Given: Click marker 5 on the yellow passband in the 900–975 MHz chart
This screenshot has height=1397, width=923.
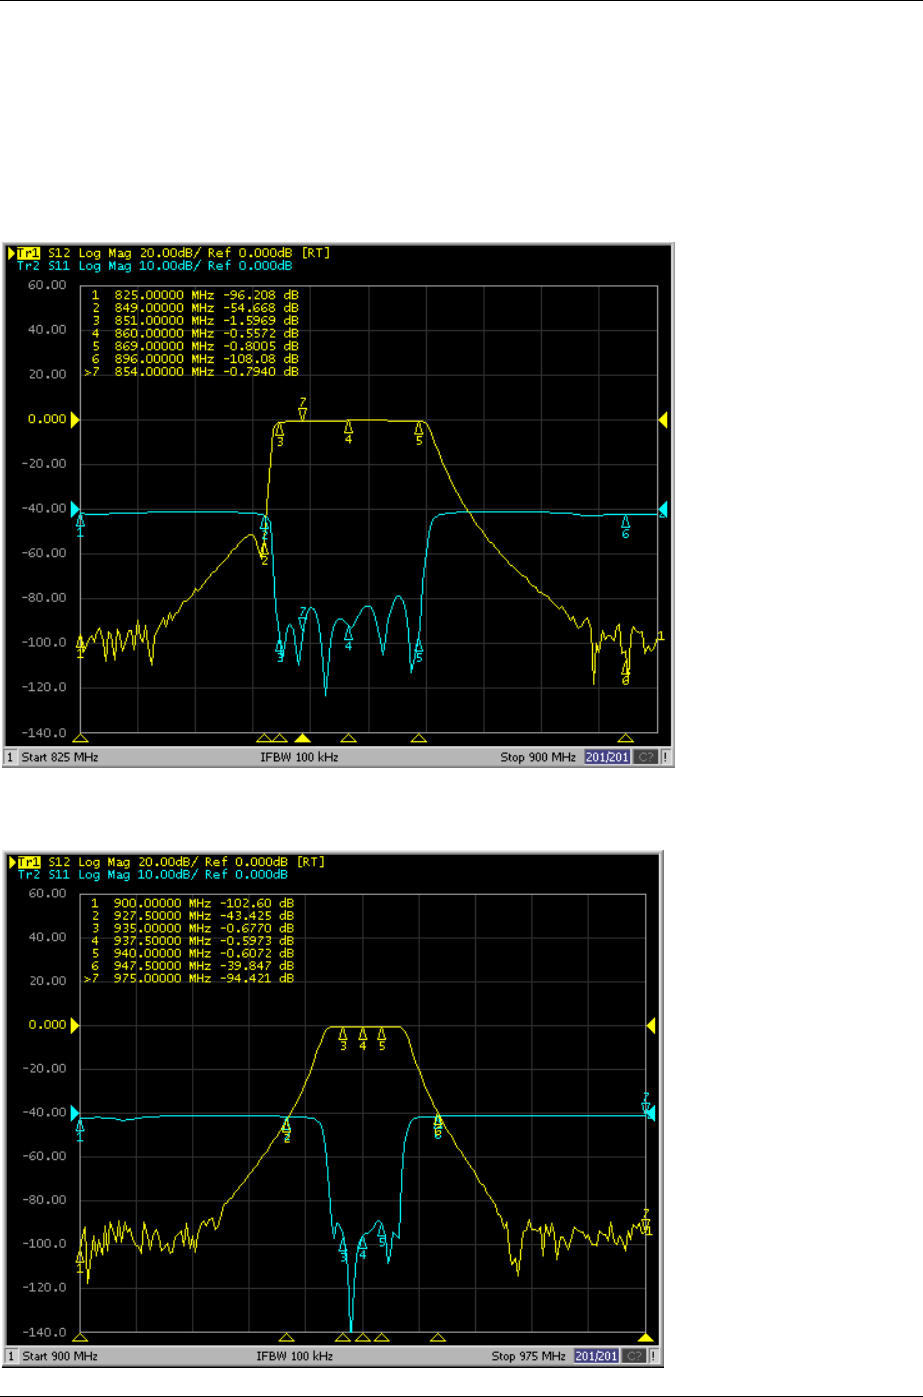Looking at the screenshot, I should [x=381, y=1038].
